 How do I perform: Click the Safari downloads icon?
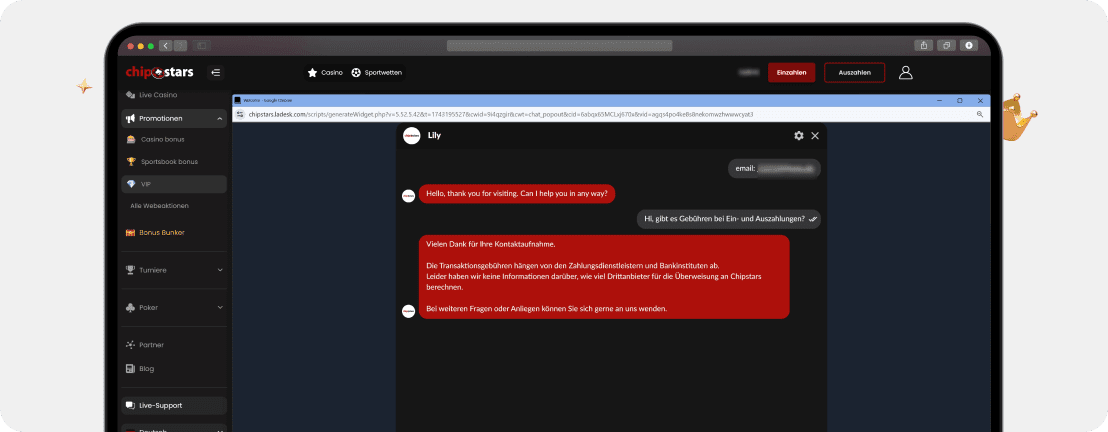969,45
